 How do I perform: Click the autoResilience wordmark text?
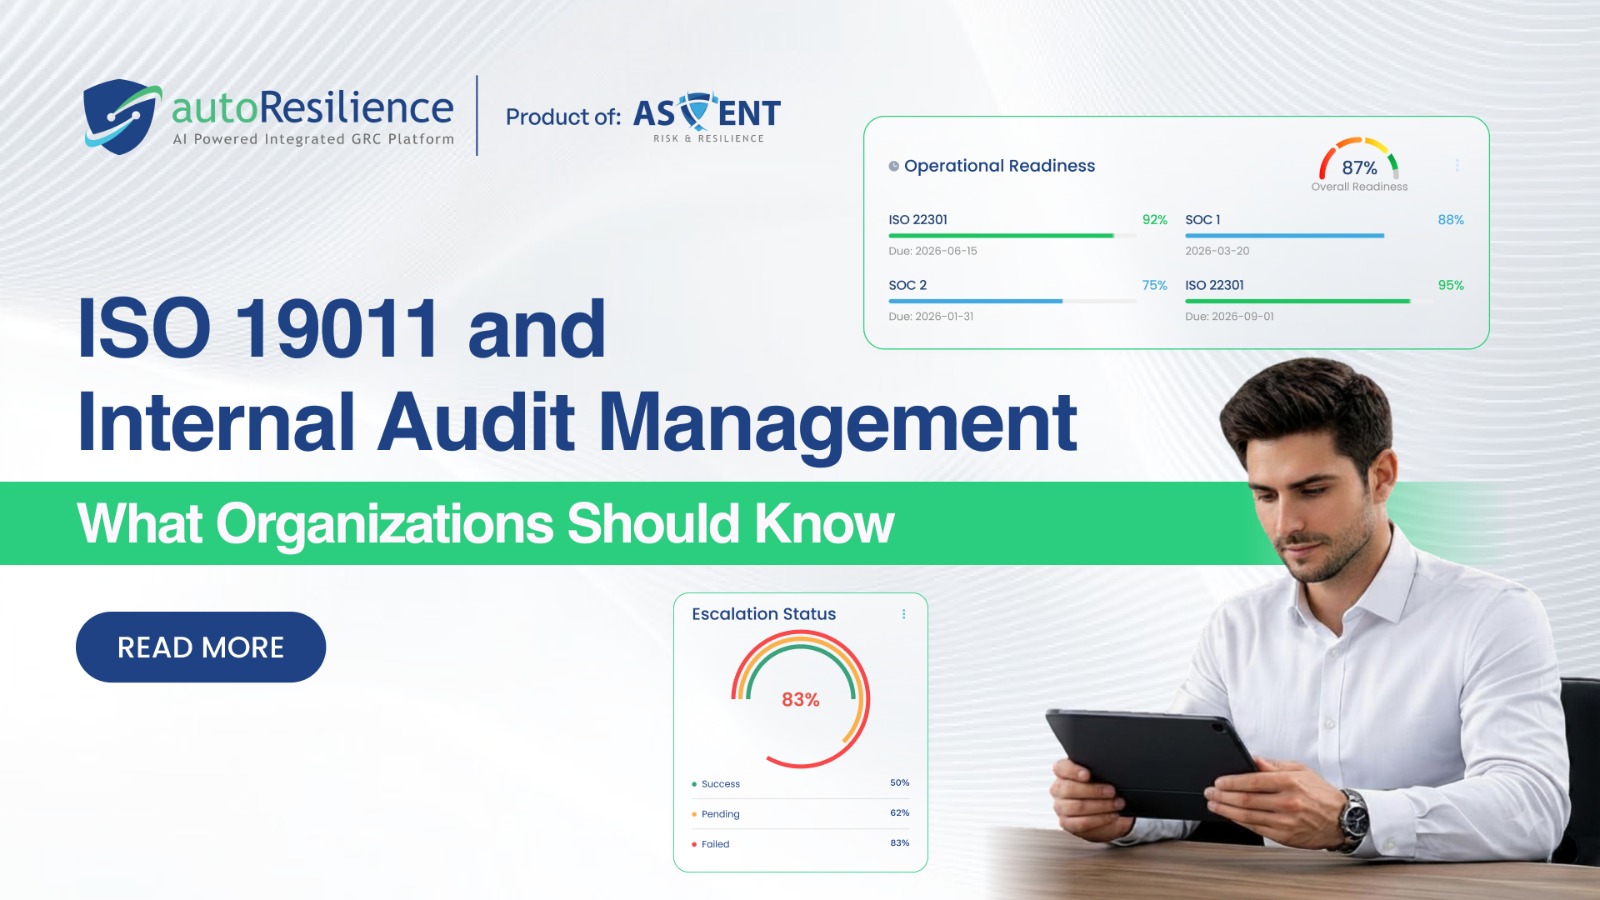coord(312,107)
